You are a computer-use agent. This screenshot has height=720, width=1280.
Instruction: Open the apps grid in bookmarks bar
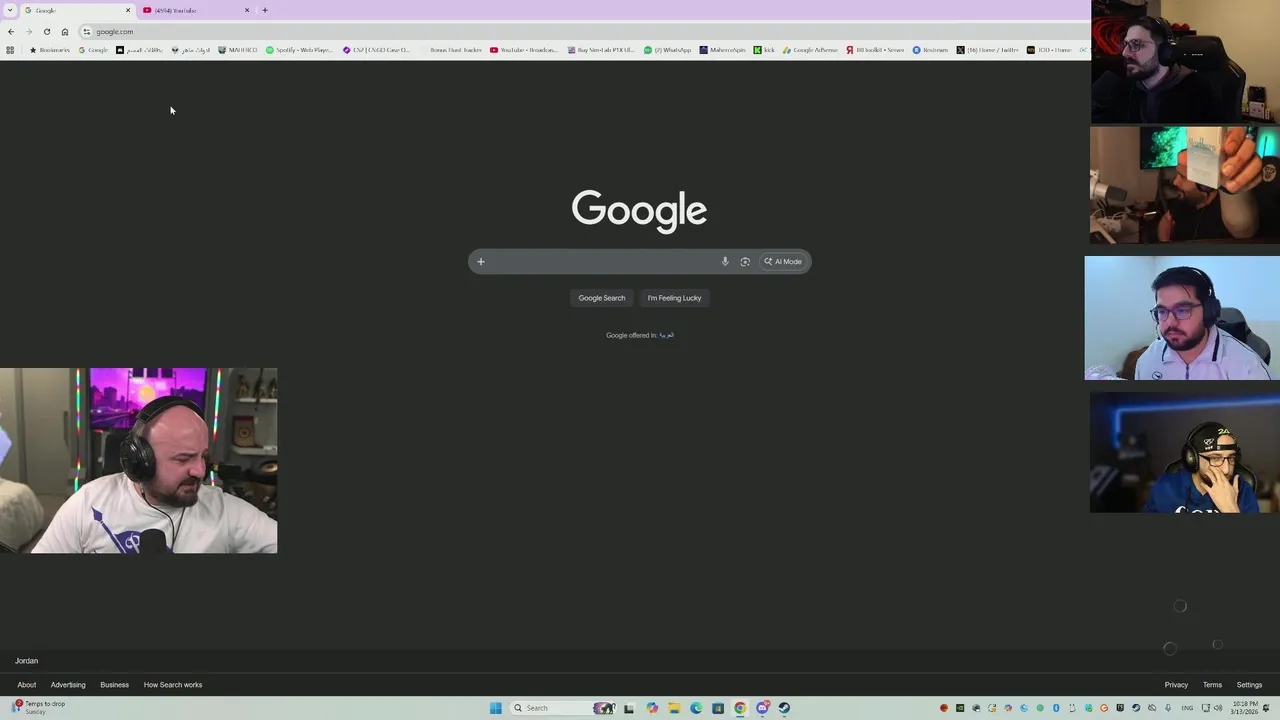10,50
